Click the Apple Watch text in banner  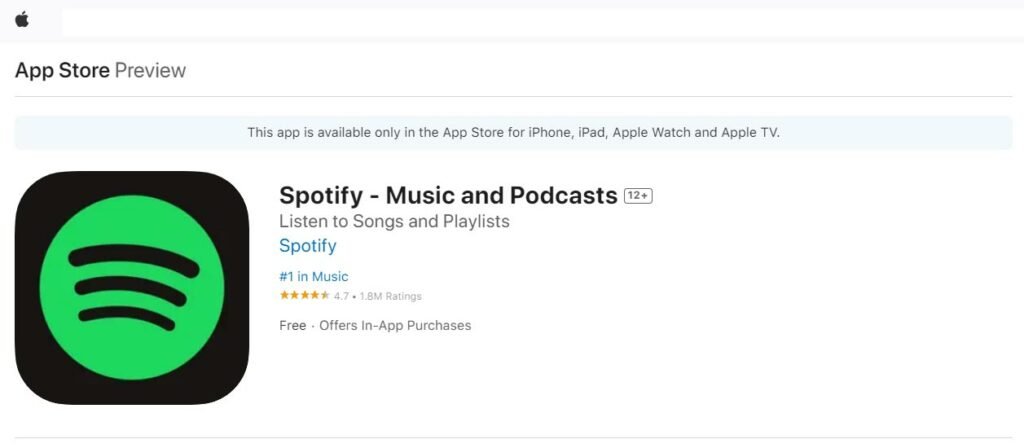coord(650,132)
